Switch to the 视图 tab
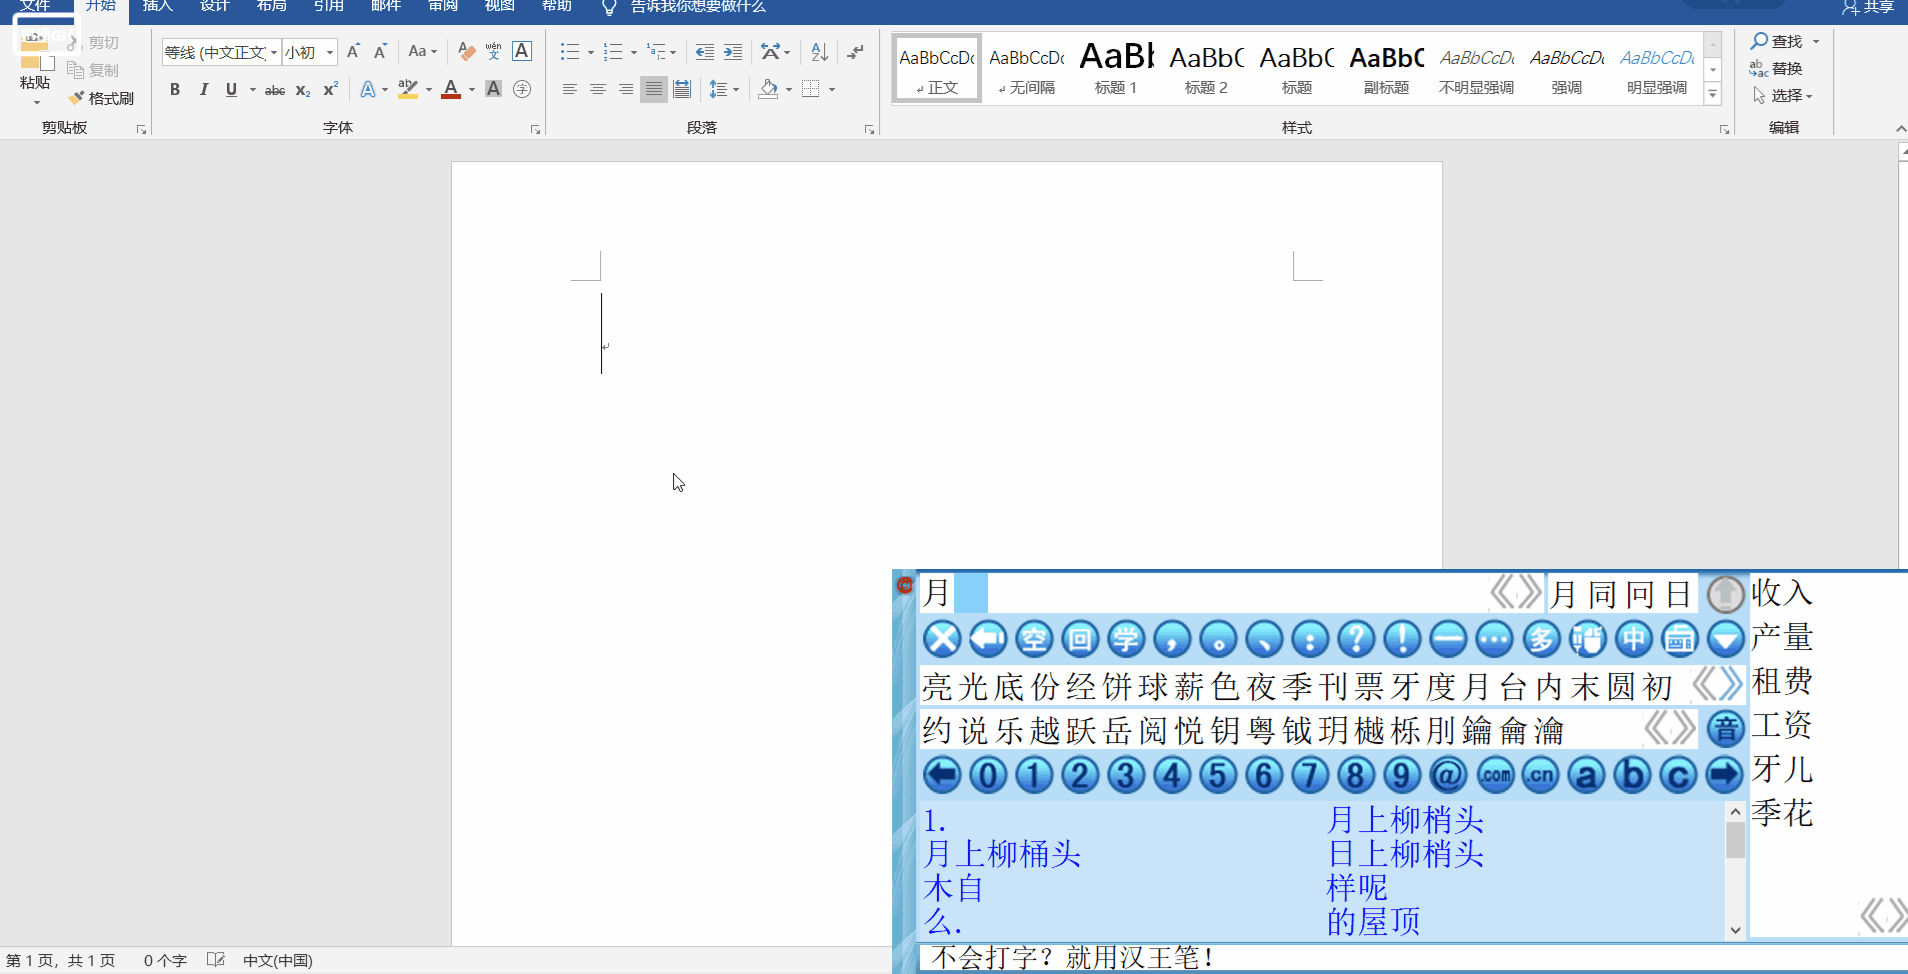Image resolution: width=1908 pixels, height=974 pixels. (499, 7)
